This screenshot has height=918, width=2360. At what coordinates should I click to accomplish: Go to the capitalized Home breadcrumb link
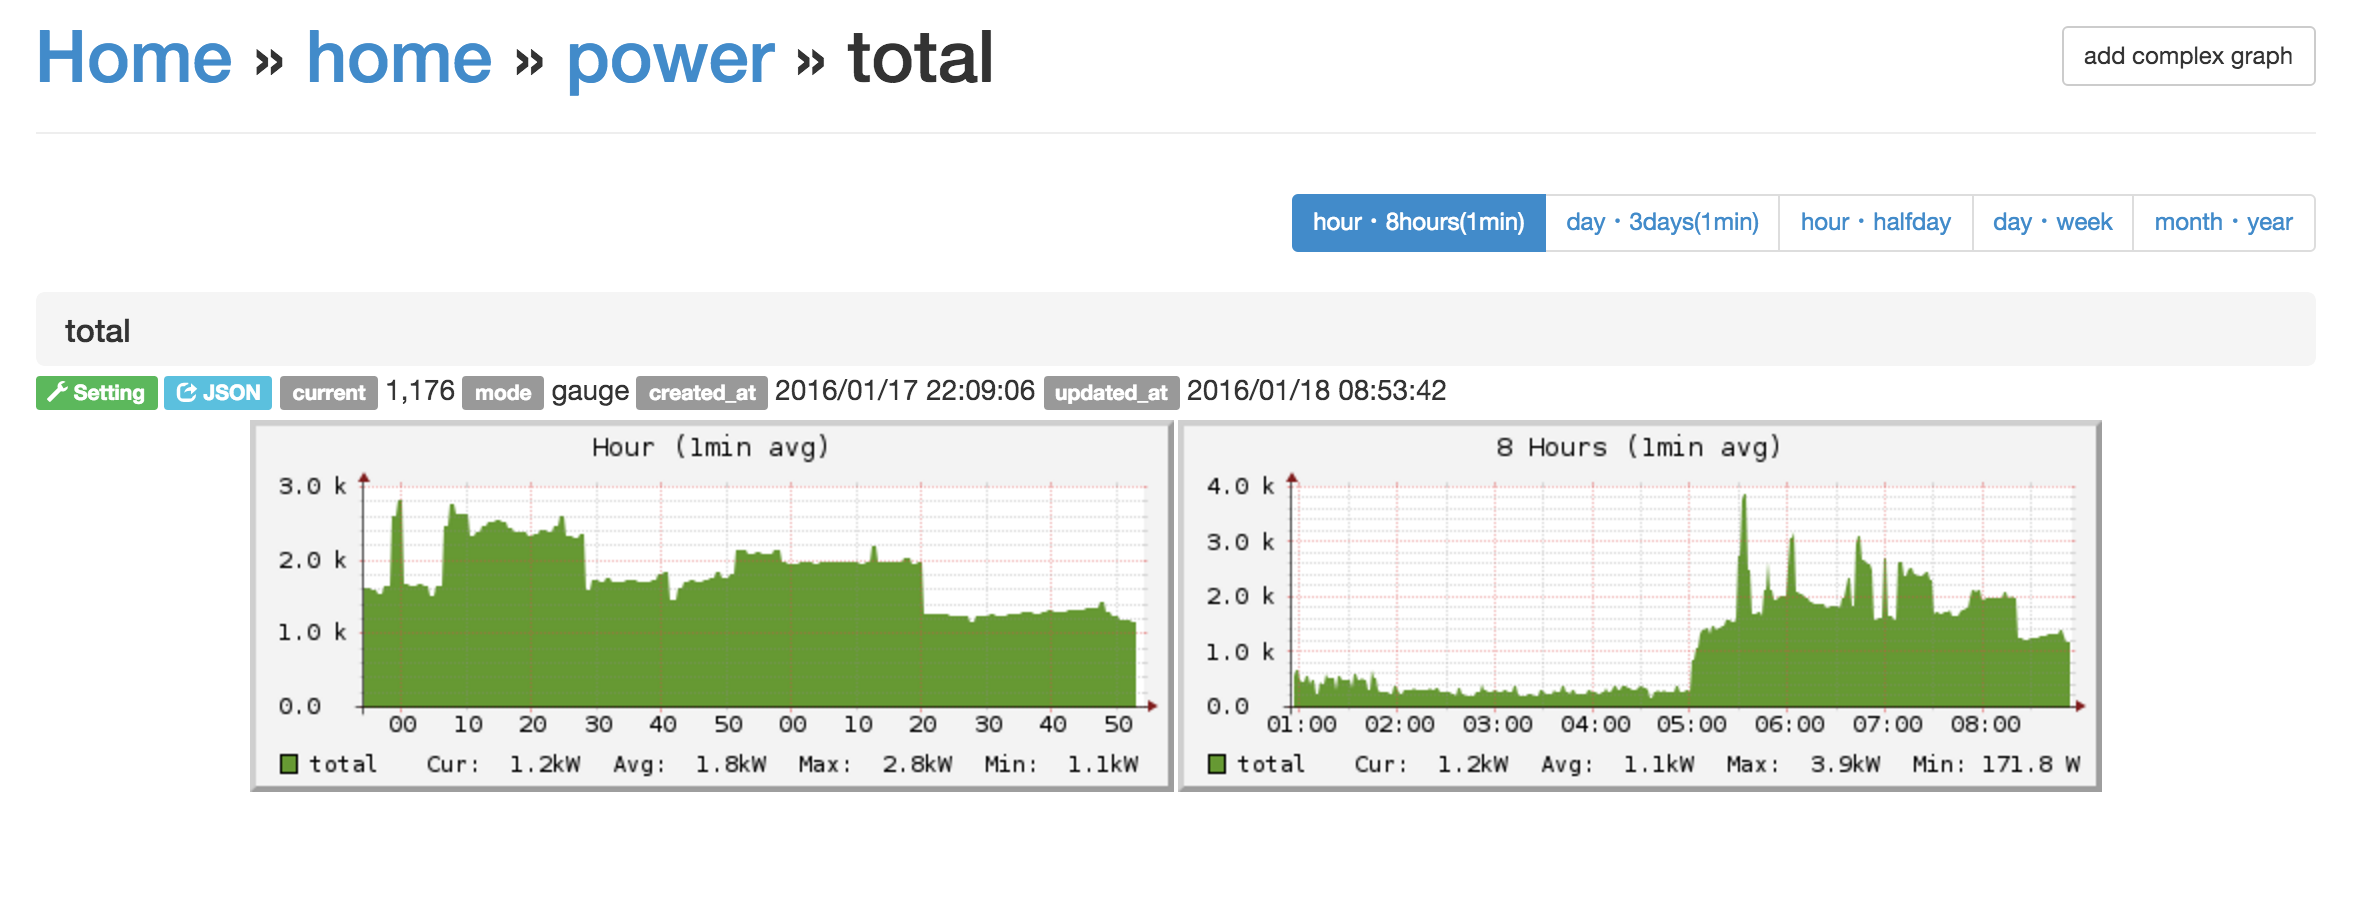(134, 58)
